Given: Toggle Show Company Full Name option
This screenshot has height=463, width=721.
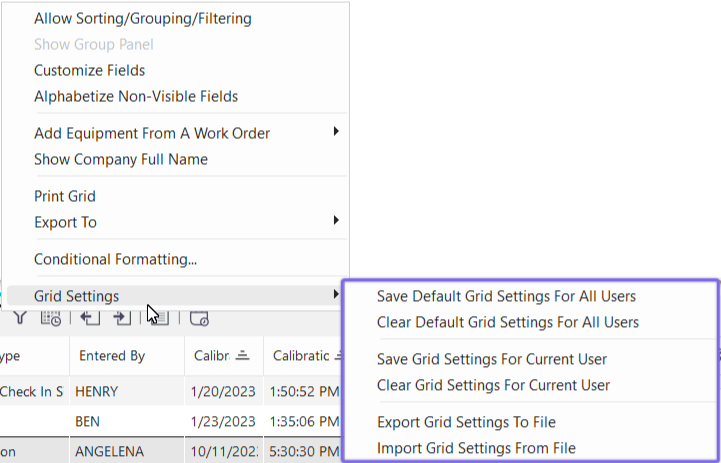Looking at the screenshot, I should point(121,159).
